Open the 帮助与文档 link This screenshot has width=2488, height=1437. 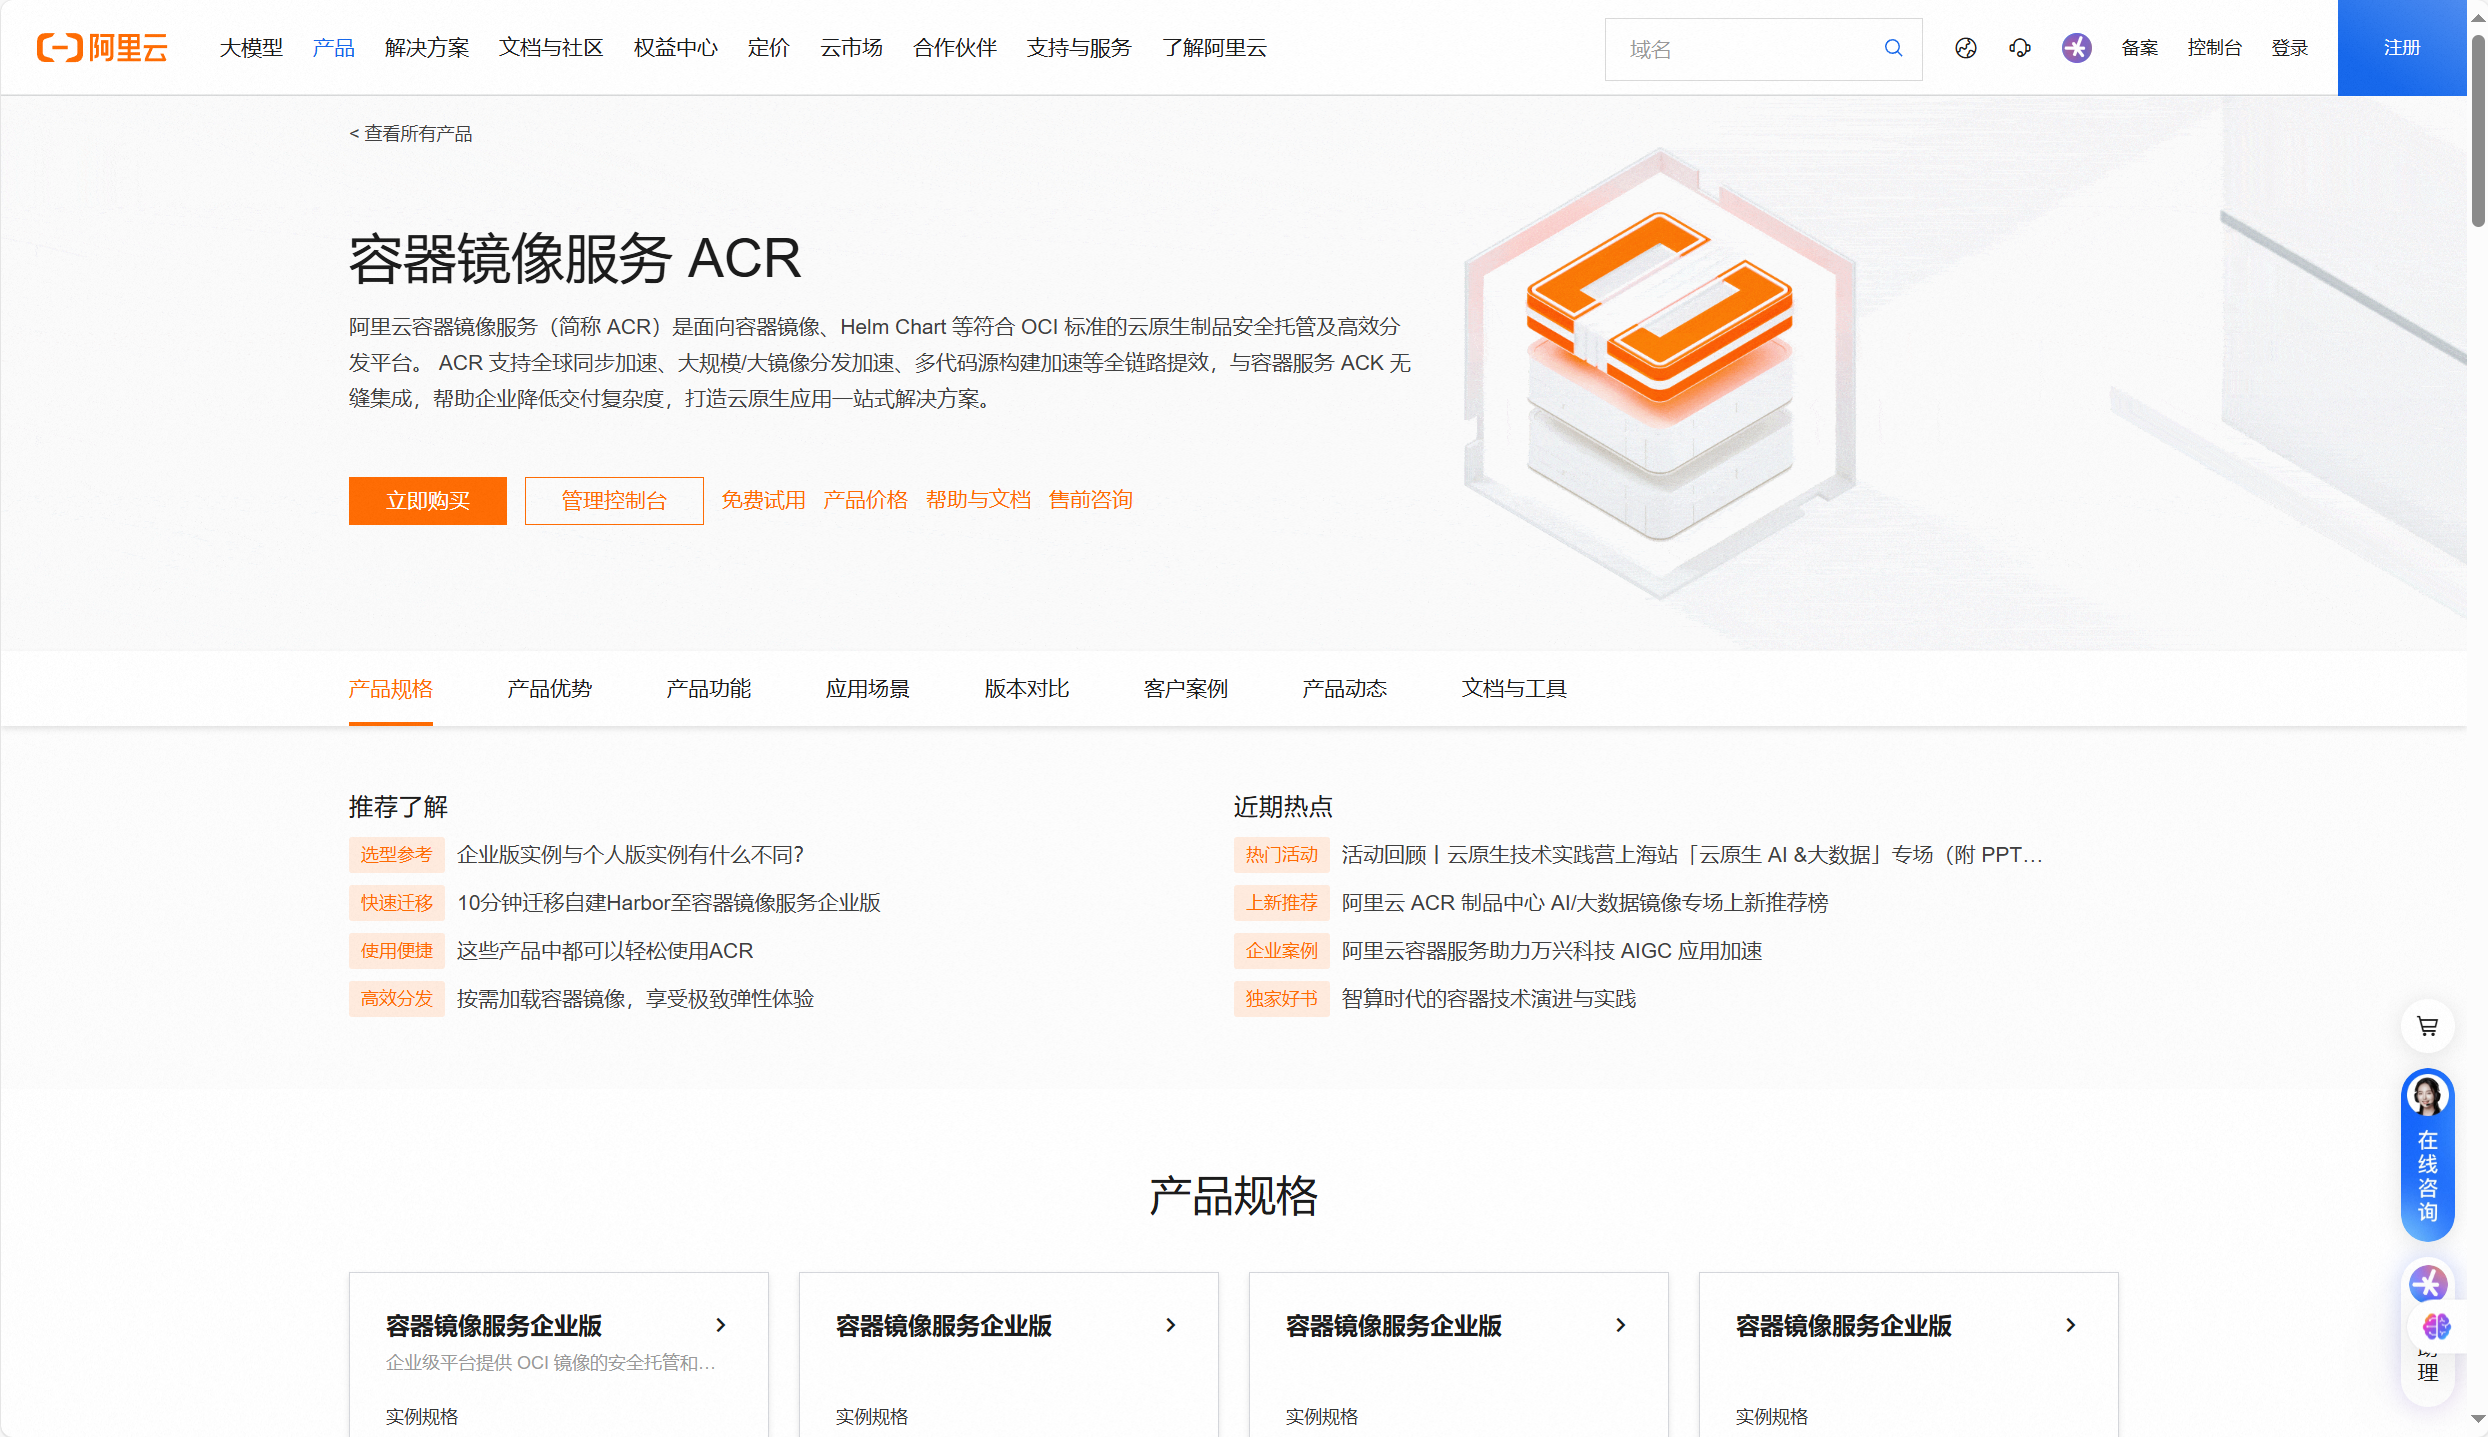pyautogui.click(x=979, y=500)
